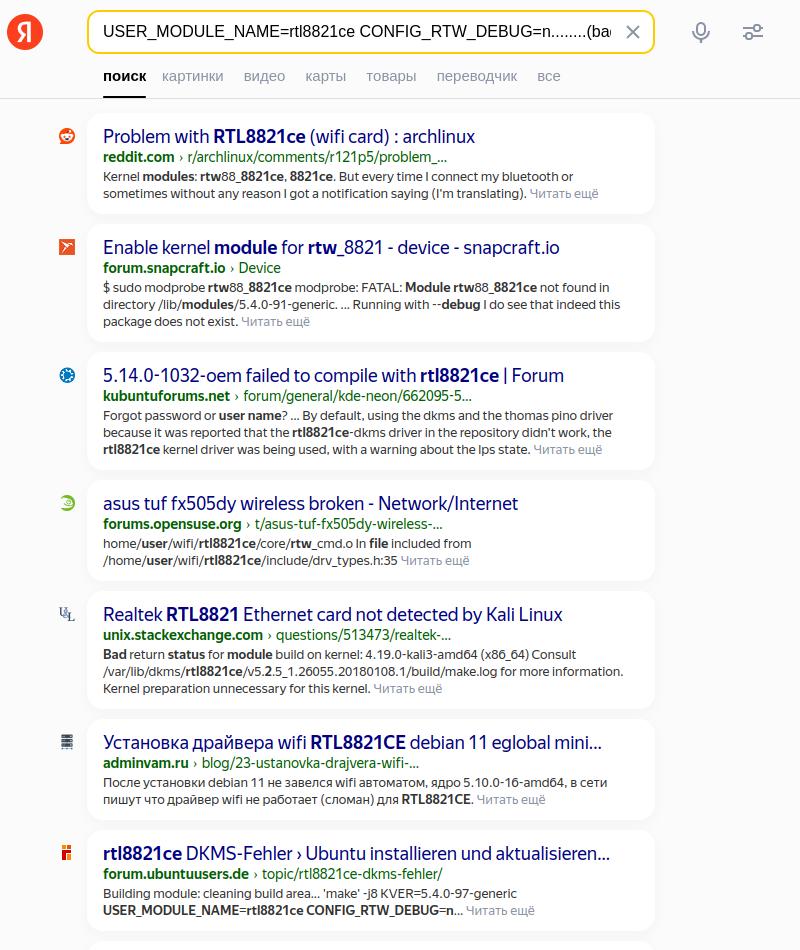
Task: Open 'Enable kernel module for rtw_8821' result
Action: (x=331, y=247)
